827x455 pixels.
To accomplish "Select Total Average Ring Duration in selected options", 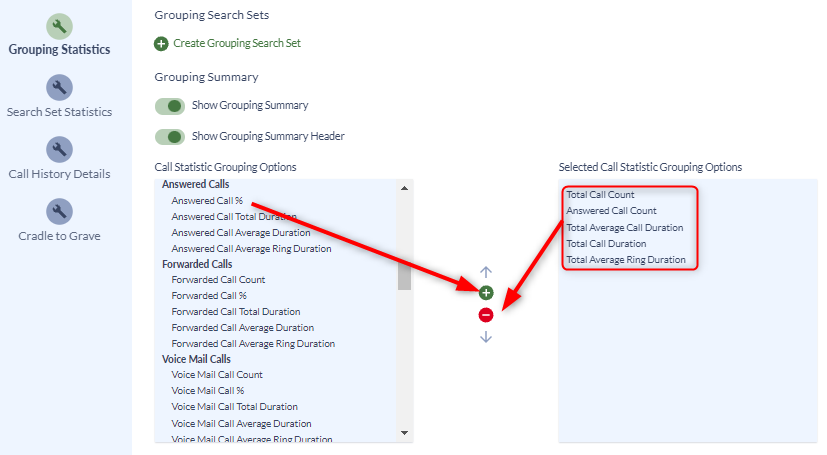I will (x=626, y=259).
